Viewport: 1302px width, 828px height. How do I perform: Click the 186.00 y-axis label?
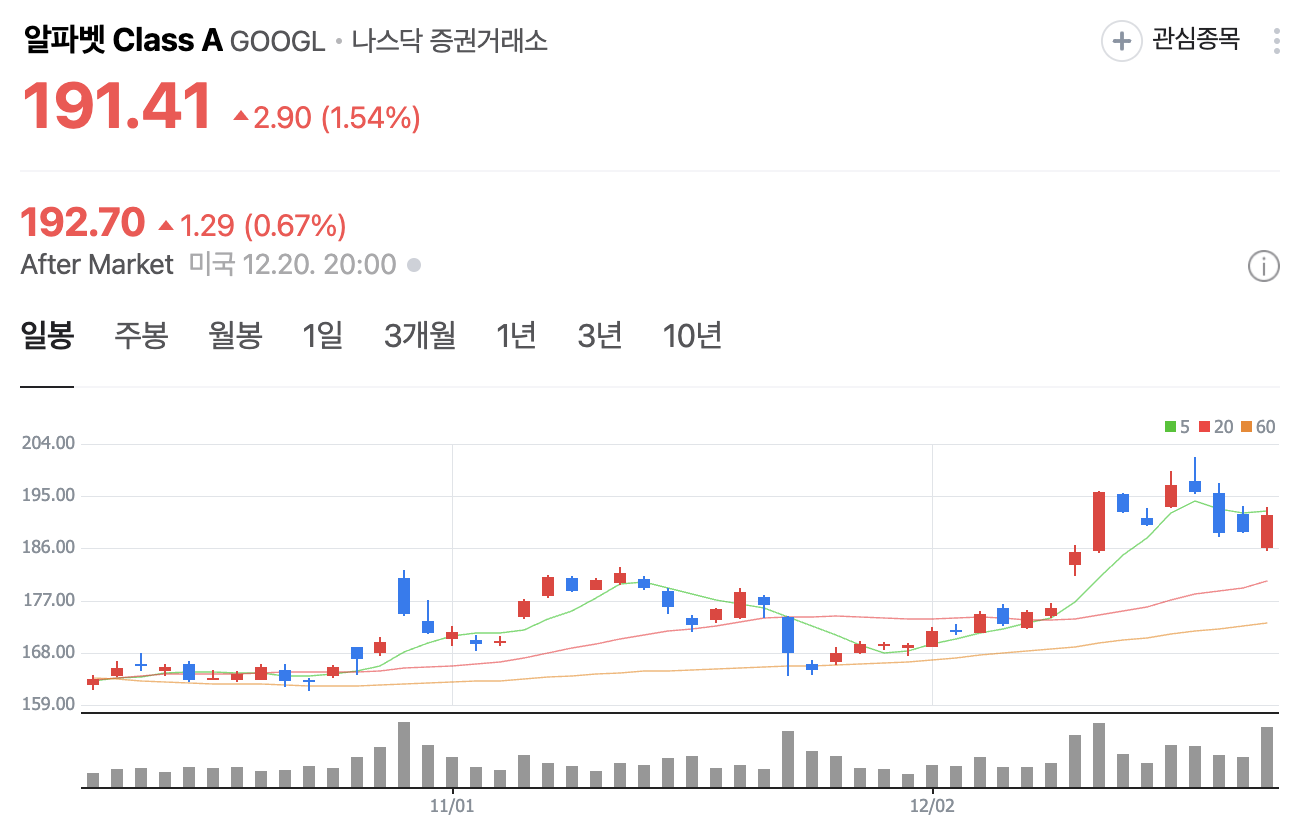(x=48, y=548)
